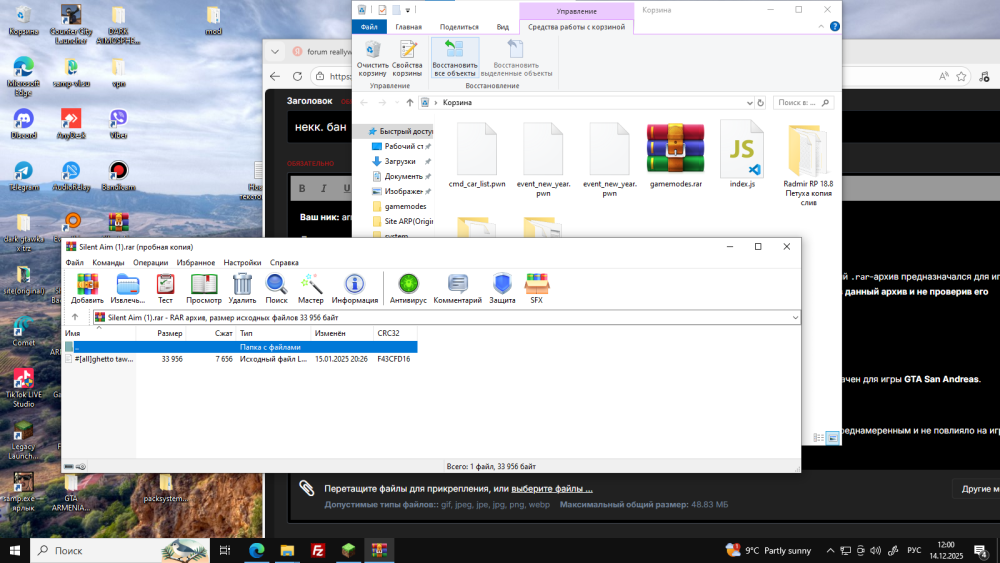The image size is (1000, 563).
Task: Select index.js file in Recycle Bin
Action: click(742, 154)
